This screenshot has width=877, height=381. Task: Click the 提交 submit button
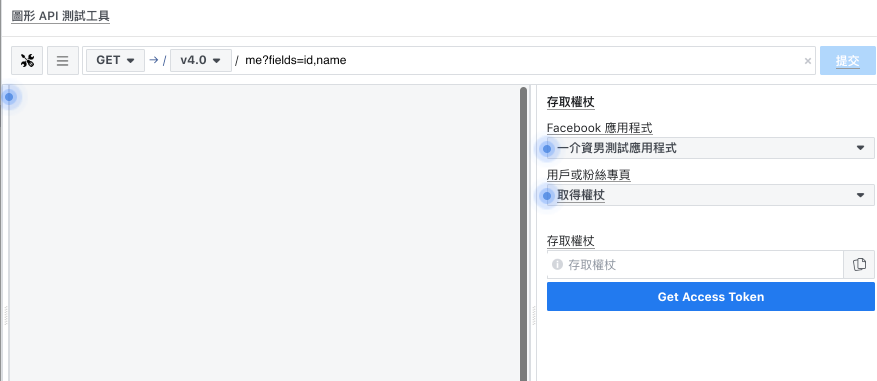(x=847, y=60)
